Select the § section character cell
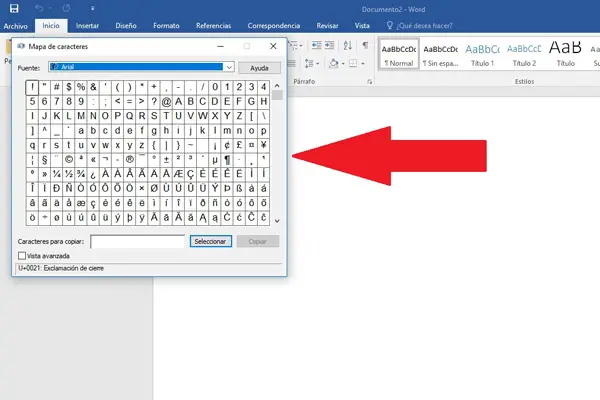The image size is (600, 400). click(44, 159)
